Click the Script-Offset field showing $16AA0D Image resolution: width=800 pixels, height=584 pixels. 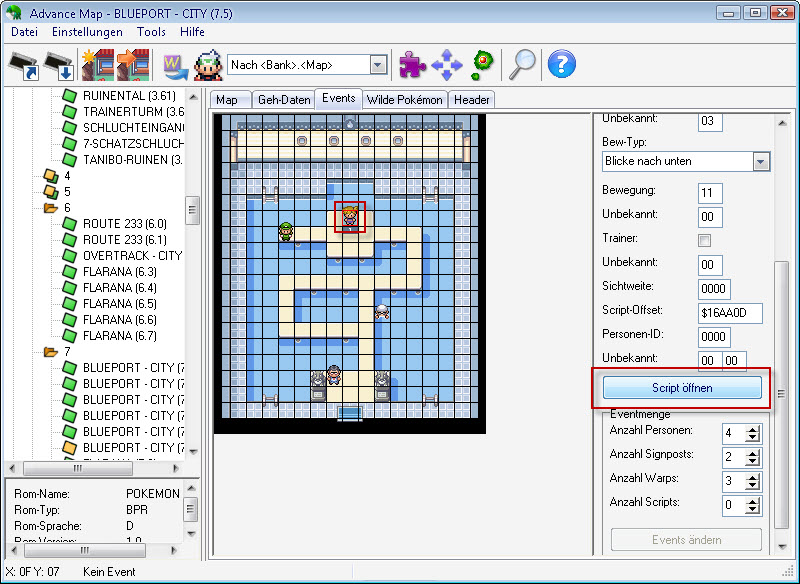(730, 313)
